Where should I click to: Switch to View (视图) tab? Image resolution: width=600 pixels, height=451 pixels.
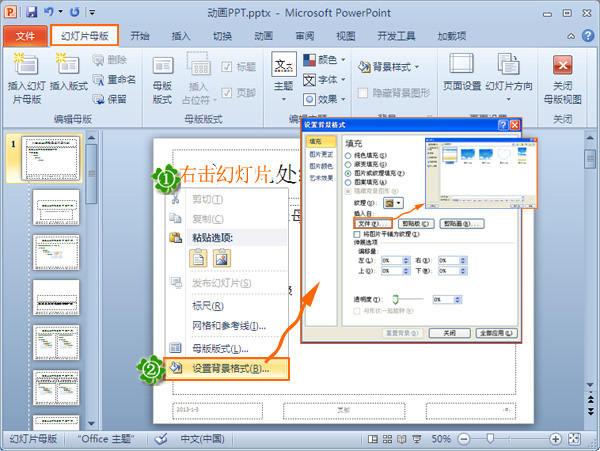pyautogui.click(x=346, y=36)
